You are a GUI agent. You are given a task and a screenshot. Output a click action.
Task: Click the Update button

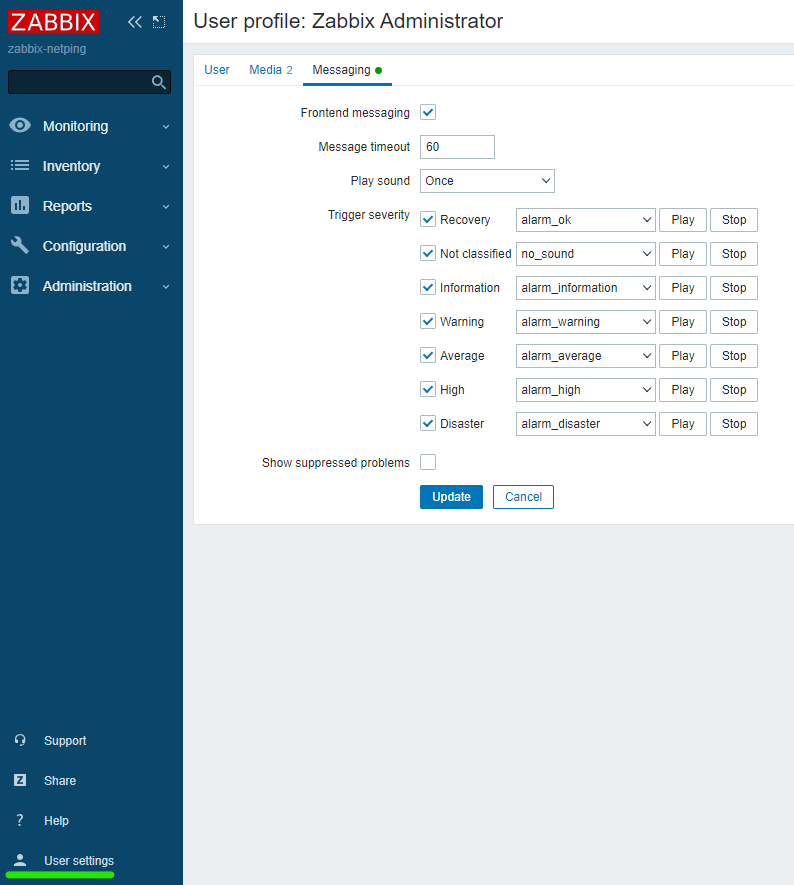(x=451, y=497)
